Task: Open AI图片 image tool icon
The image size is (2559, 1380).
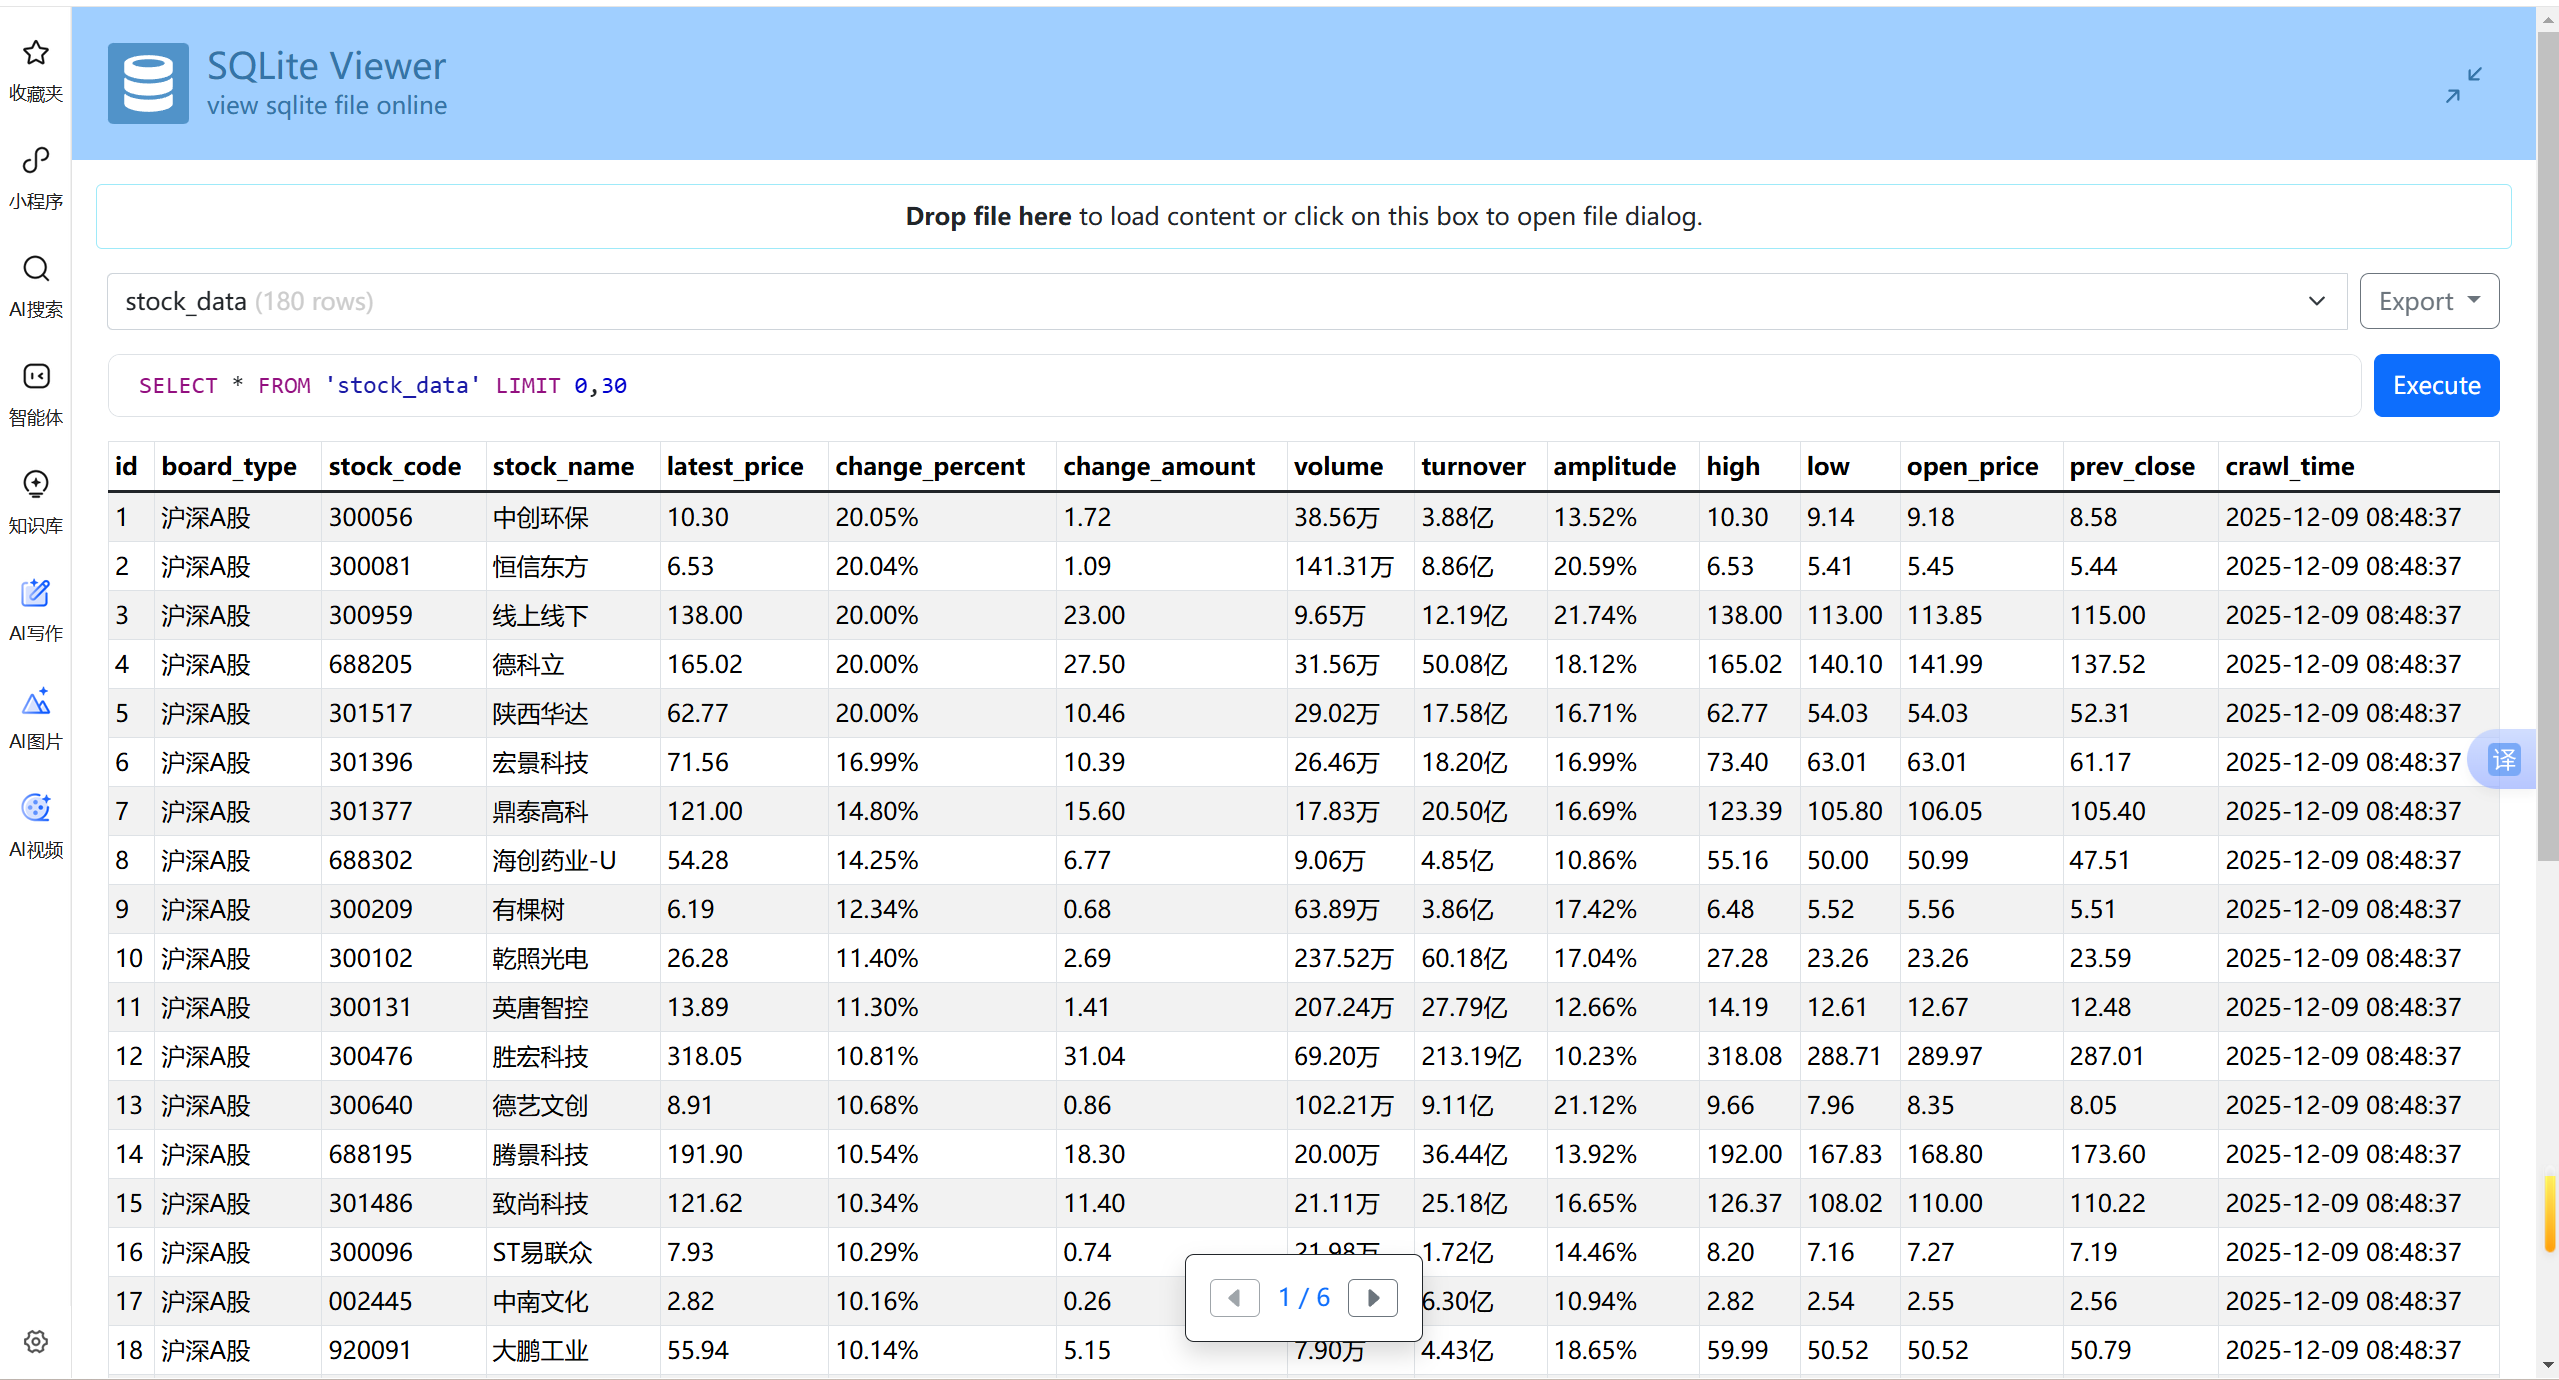Action: [x=36, y=701]
